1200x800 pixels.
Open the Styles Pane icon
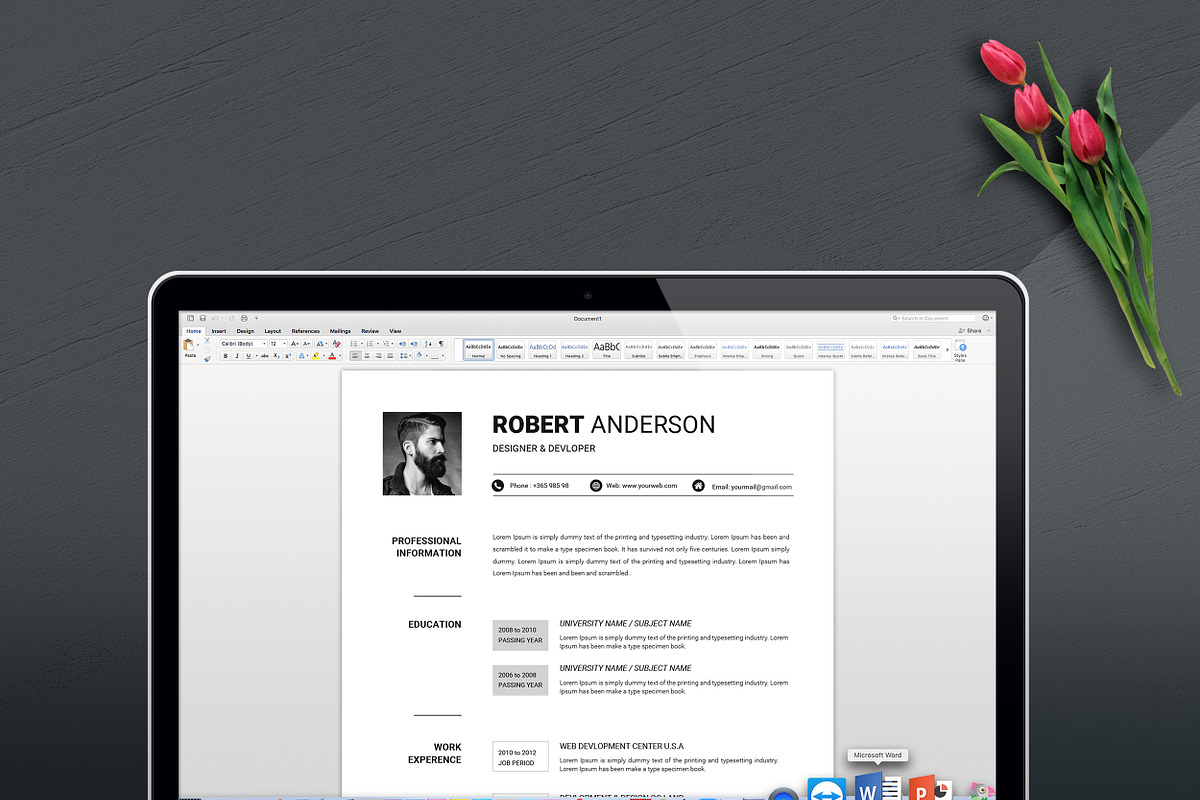960,350
